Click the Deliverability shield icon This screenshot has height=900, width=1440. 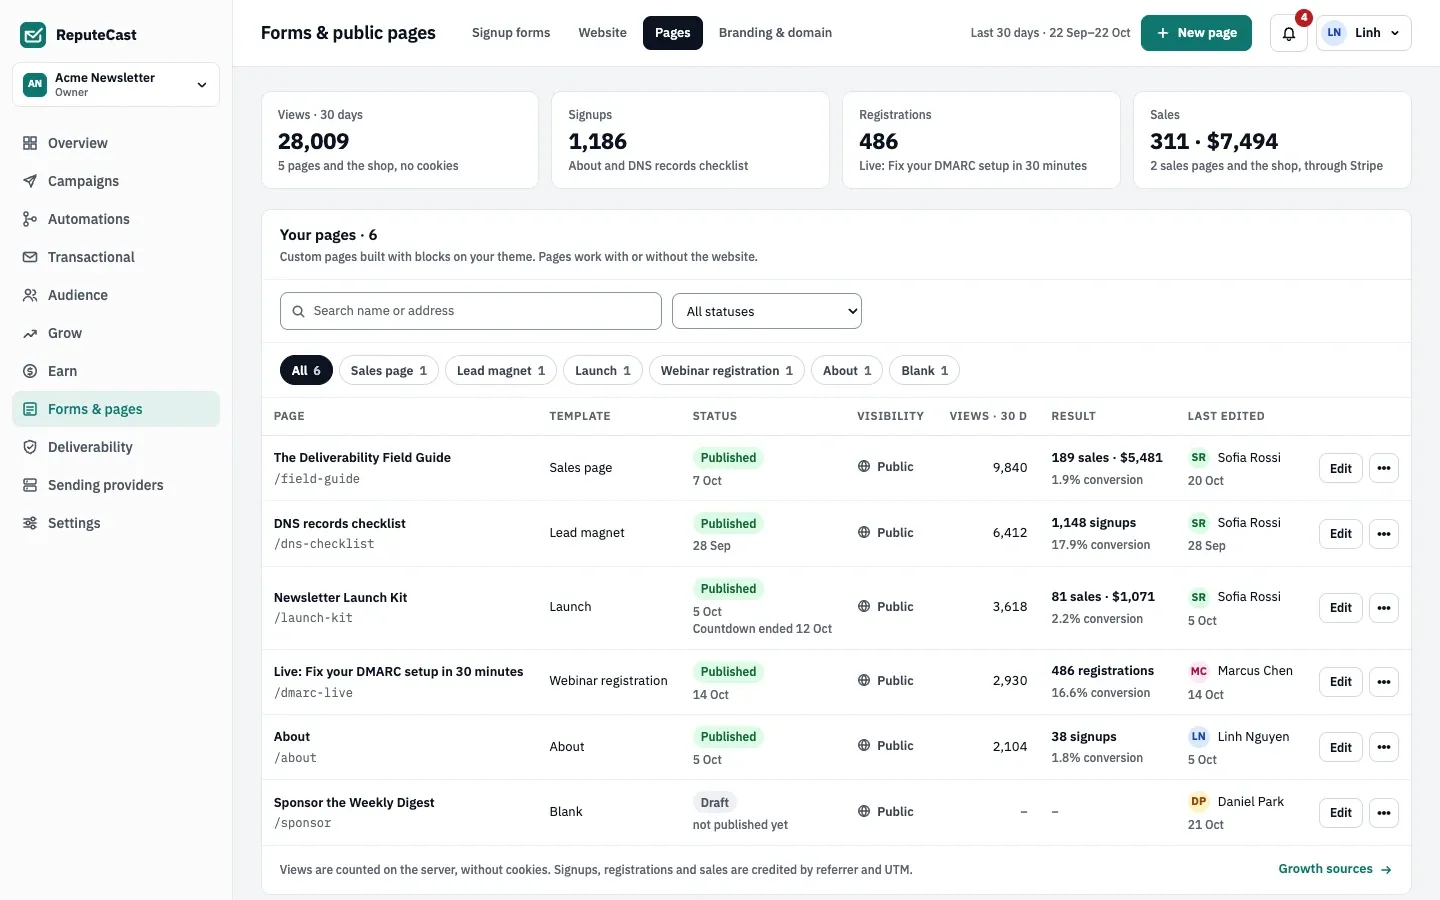click(30, 447)
